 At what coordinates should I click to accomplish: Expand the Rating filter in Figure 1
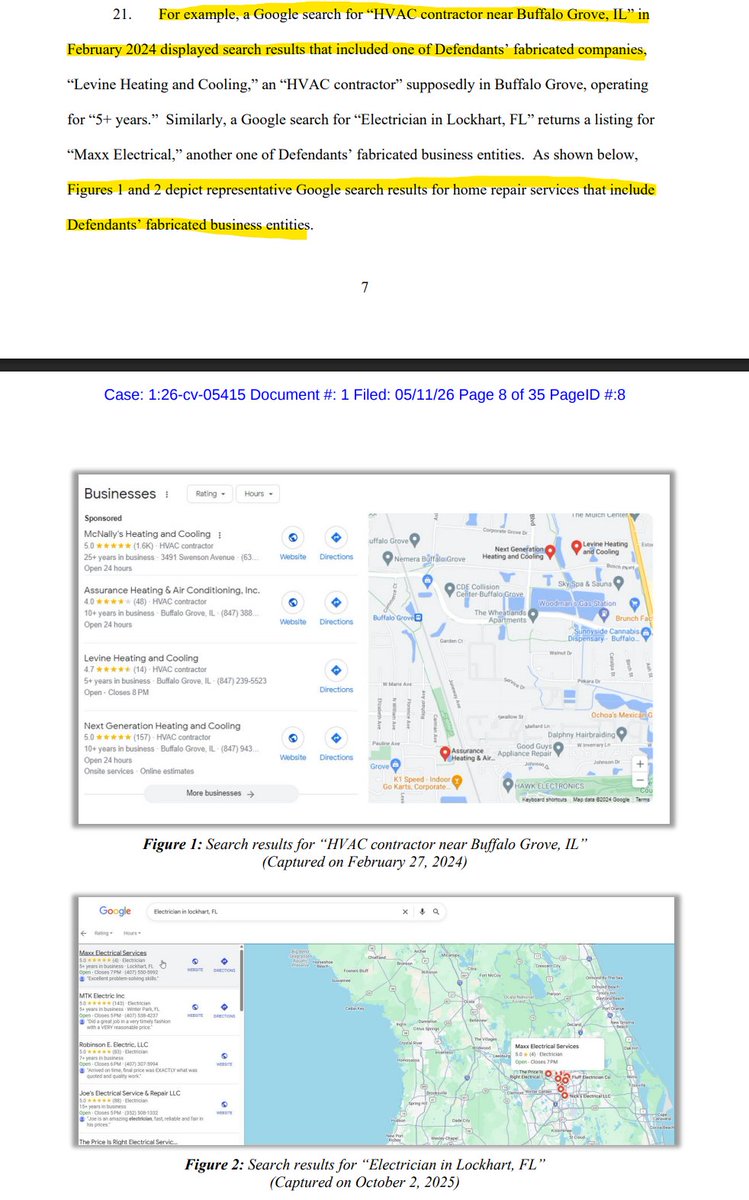click(211, 494)
